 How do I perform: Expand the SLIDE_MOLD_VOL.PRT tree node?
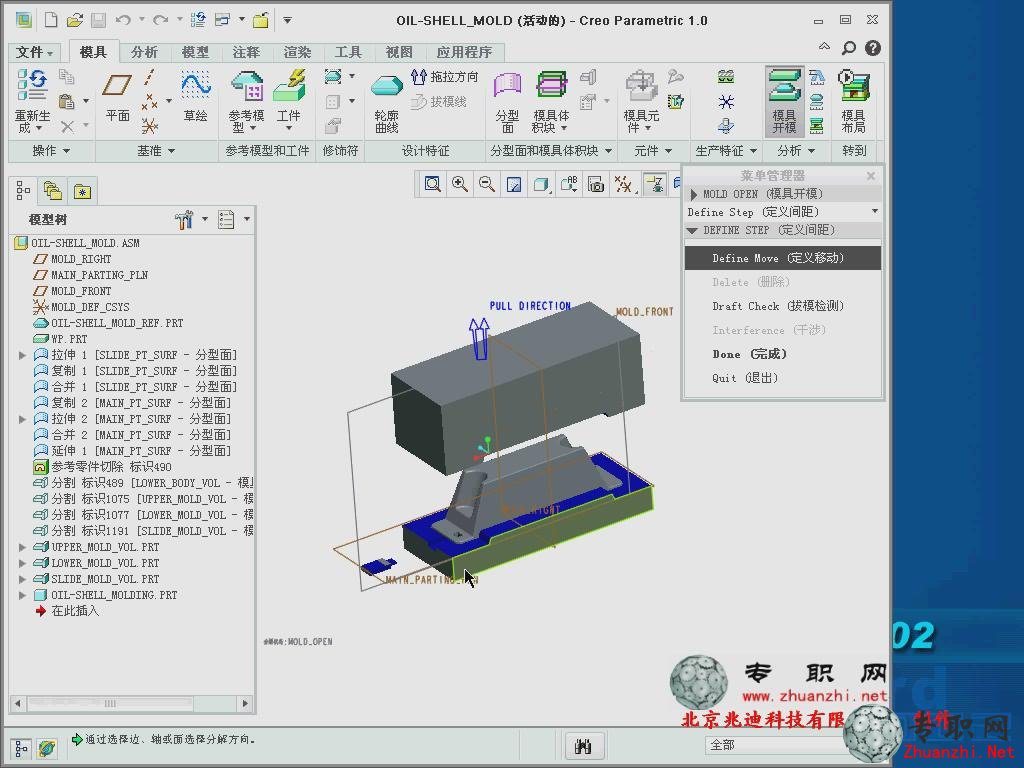coord(22,579)
